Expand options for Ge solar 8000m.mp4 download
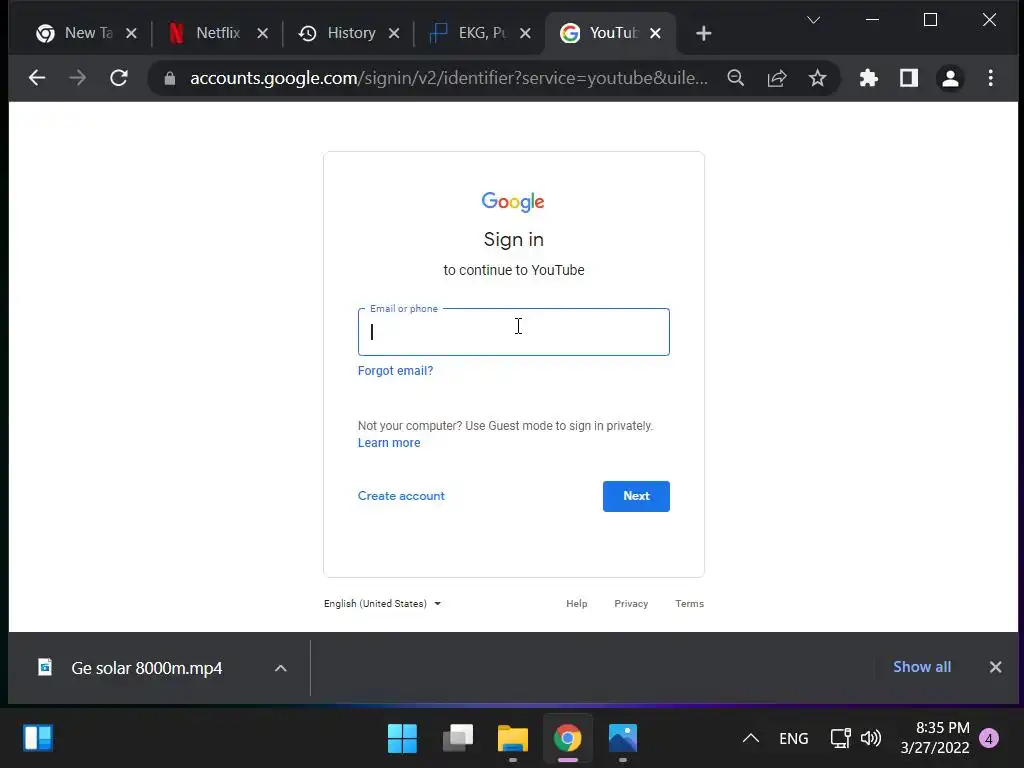 pos(281,668)
